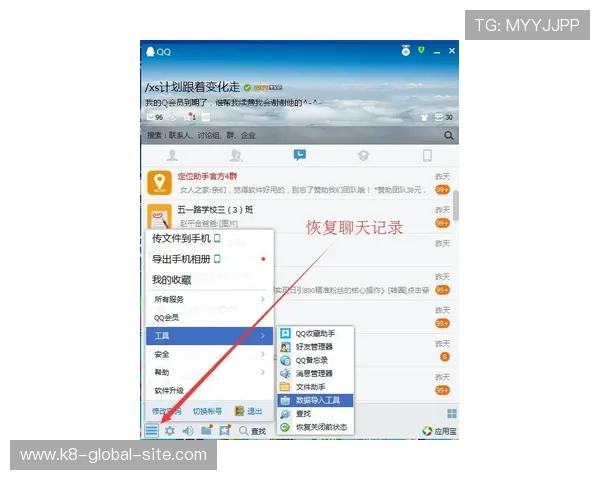Open 好友管理器 in tools submenu
This screenshot has height=480, width=600.
(315, 347)
